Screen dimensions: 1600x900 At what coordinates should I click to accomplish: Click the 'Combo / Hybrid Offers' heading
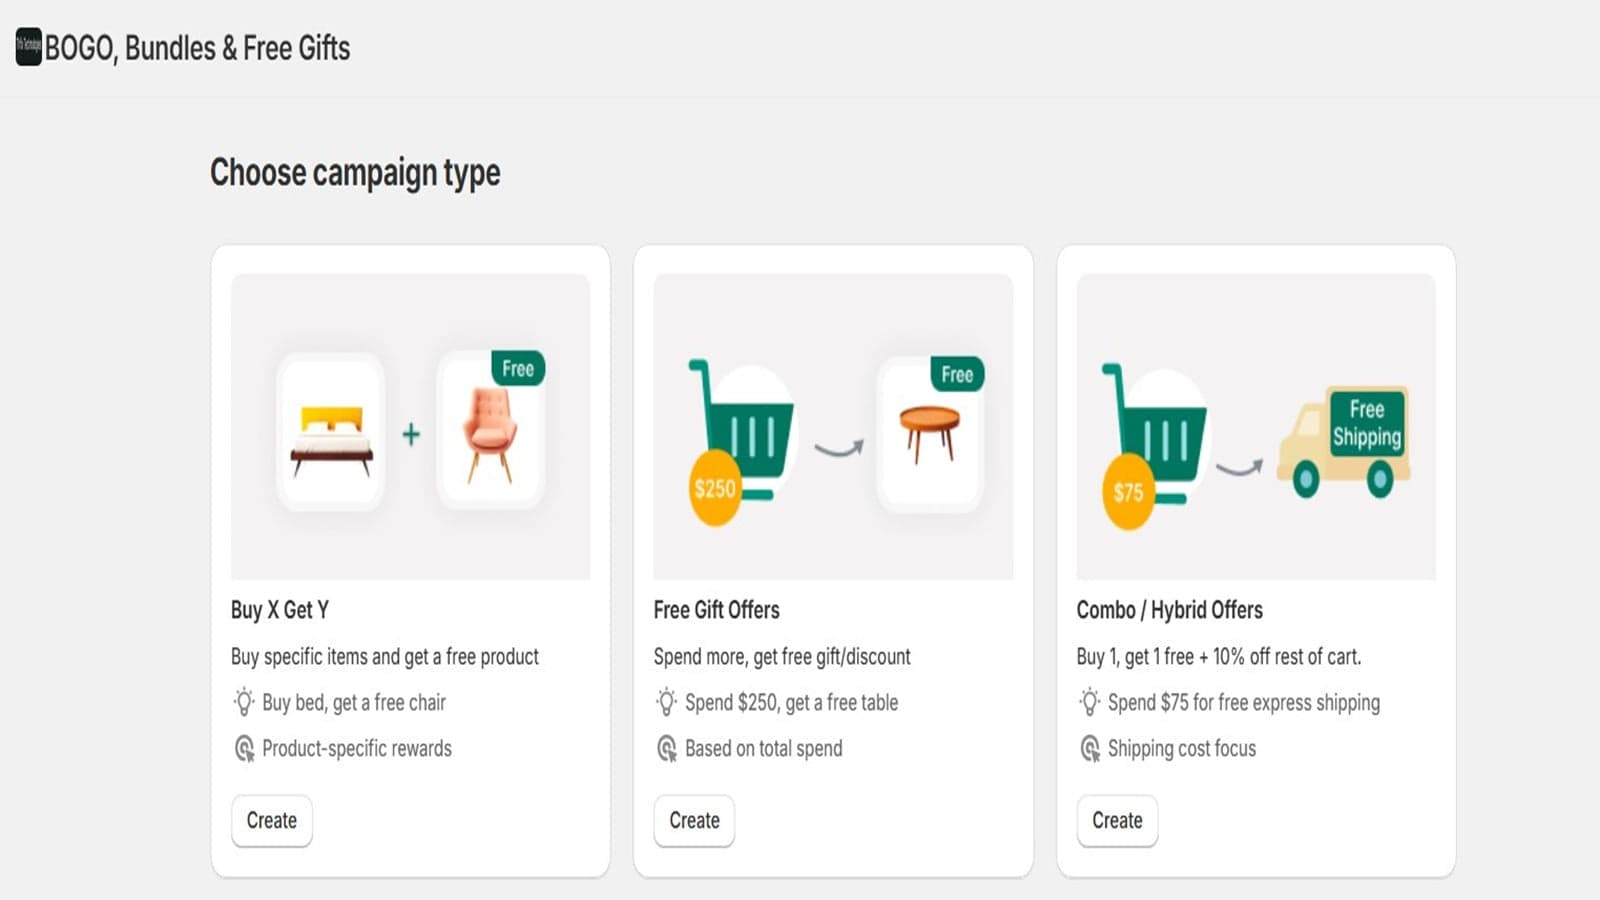tap(1169, 610)
